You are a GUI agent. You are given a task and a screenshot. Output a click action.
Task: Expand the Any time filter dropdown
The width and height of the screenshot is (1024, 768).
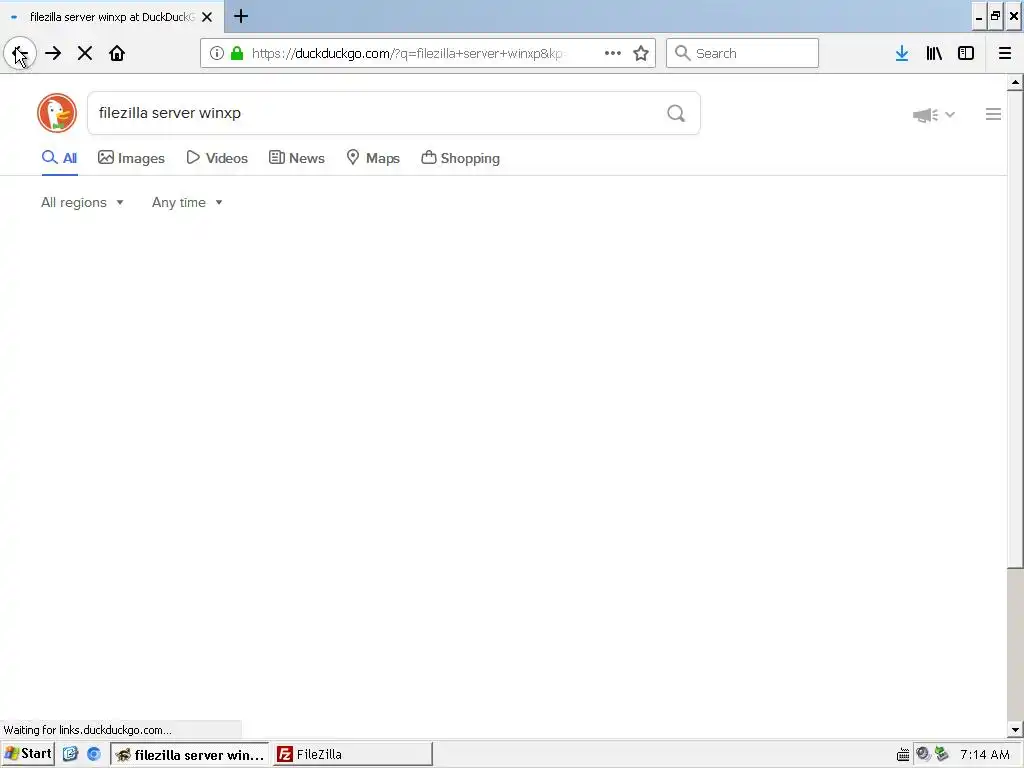187,202
